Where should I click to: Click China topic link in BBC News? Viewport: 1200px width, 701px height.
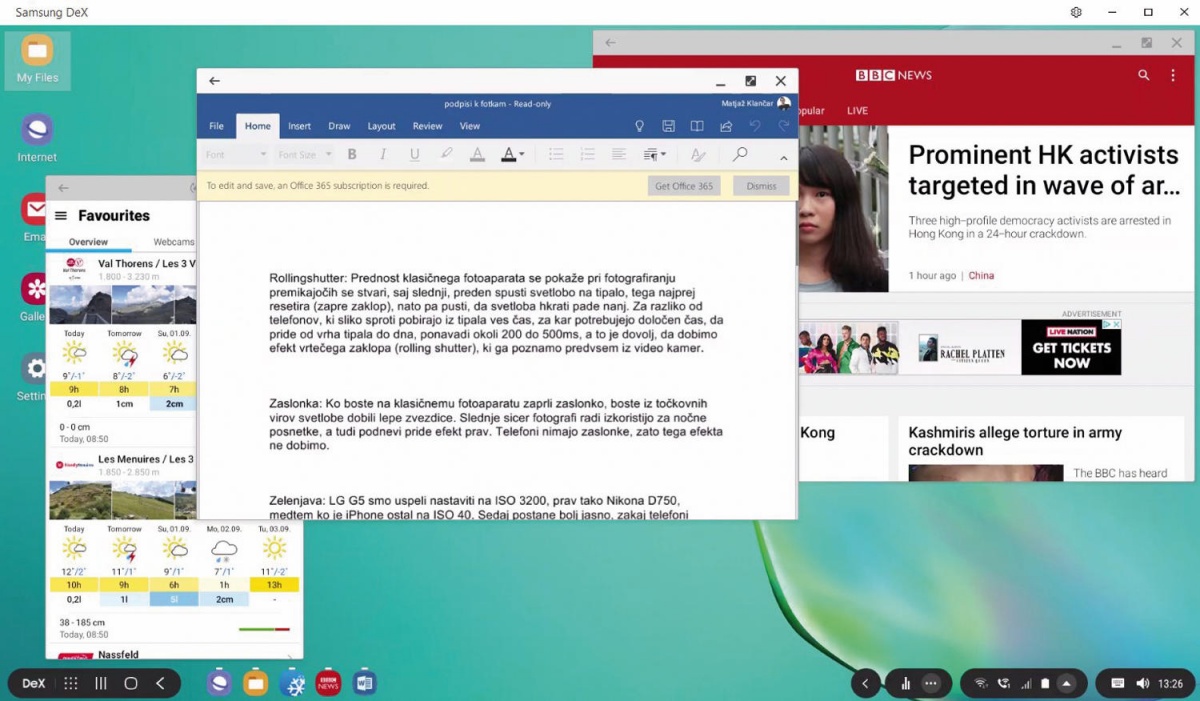tap(981, 275)
